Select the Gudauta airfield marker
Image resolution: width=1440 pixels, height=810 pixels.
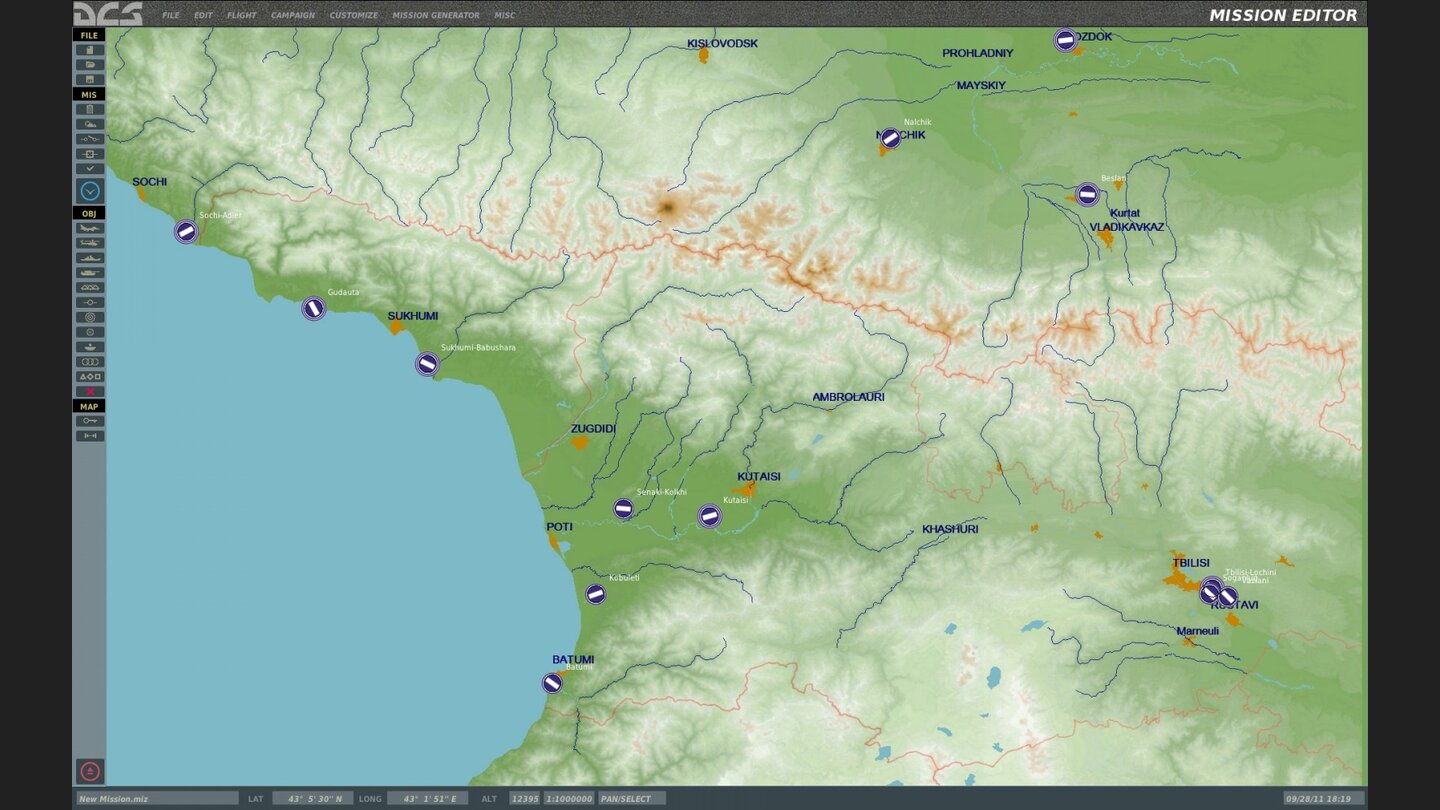pyautogui.click(x=314, y=309)
